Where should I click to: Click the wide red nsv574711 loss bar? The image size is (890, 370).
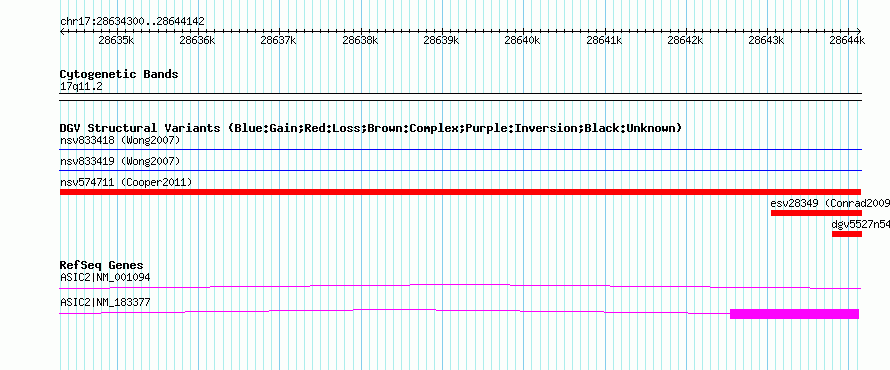(461, 192)
